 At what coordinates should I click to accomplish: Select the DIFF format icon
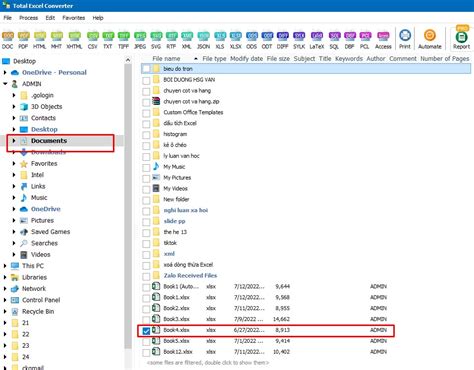283,40
